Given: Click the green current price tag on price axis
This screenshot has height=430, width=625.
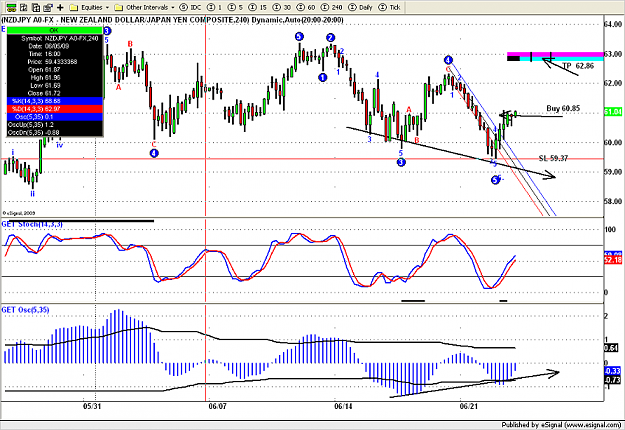Looking at the screenshot, I should click(x=613, y=112).
